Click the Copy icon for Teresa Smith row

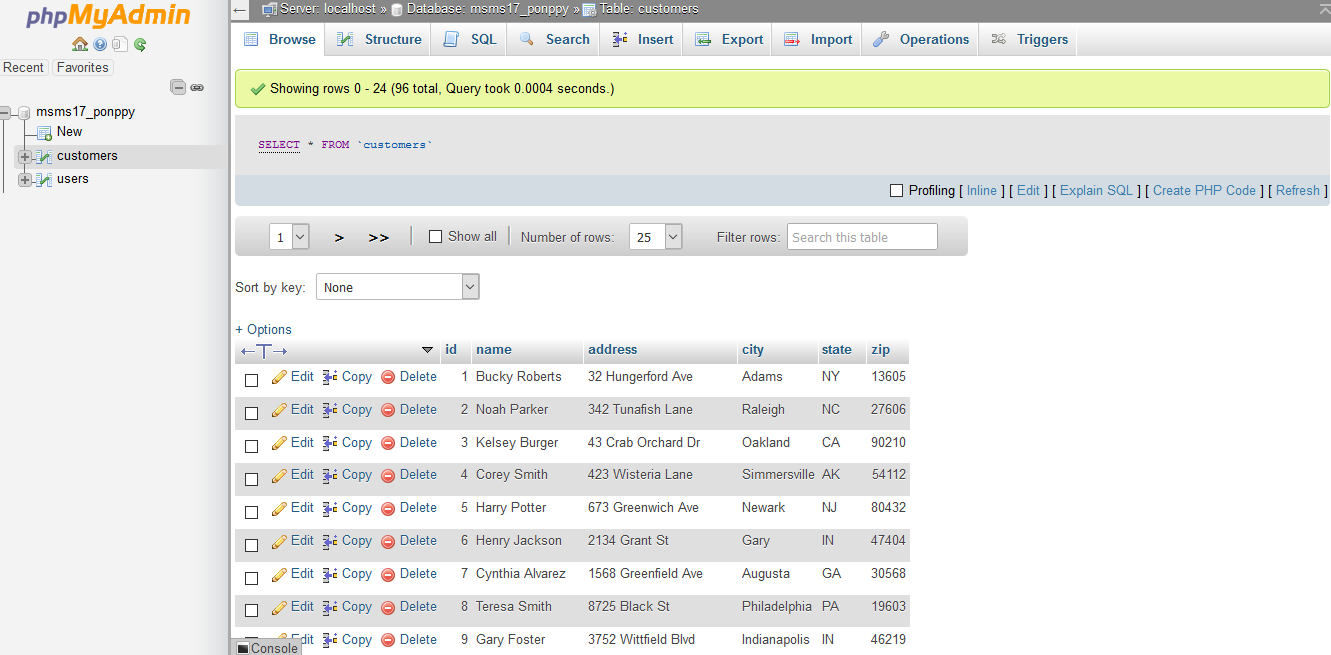click(x=330, y=607)
